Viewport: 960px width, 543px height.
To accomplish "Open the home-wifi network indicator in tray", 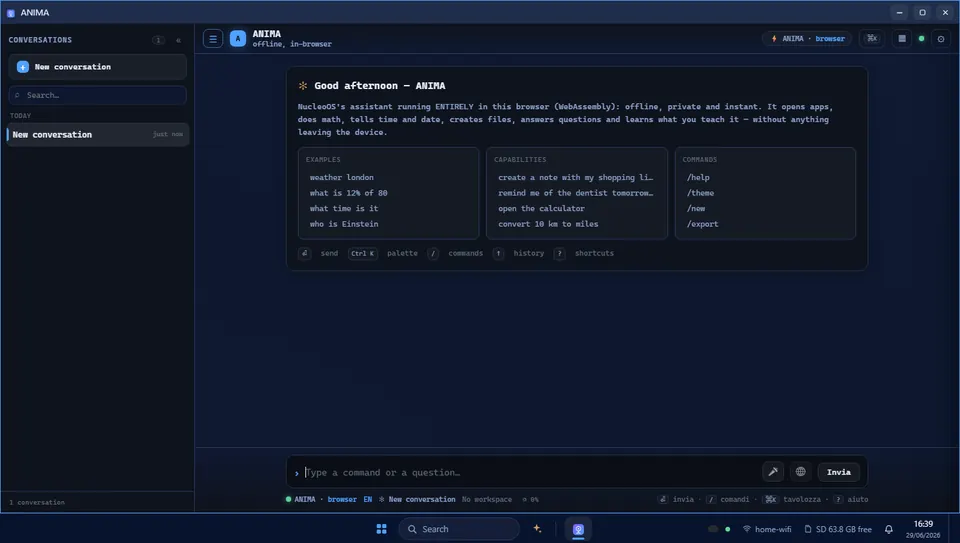I will 767,530.
